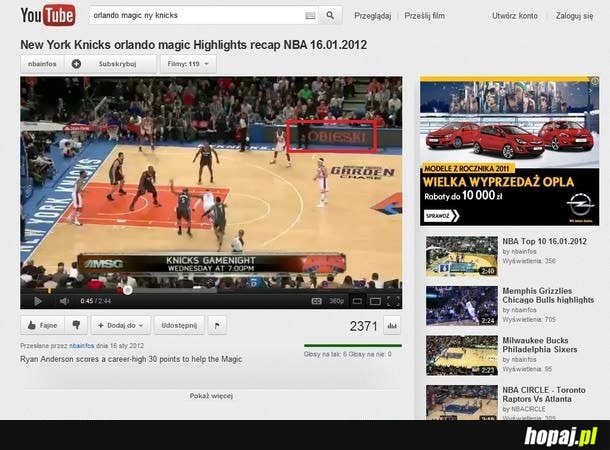The image size is (610, 450).
Task: Click the video progress scrubber handle
Action: pyautogui.click(x=128, y=290)
